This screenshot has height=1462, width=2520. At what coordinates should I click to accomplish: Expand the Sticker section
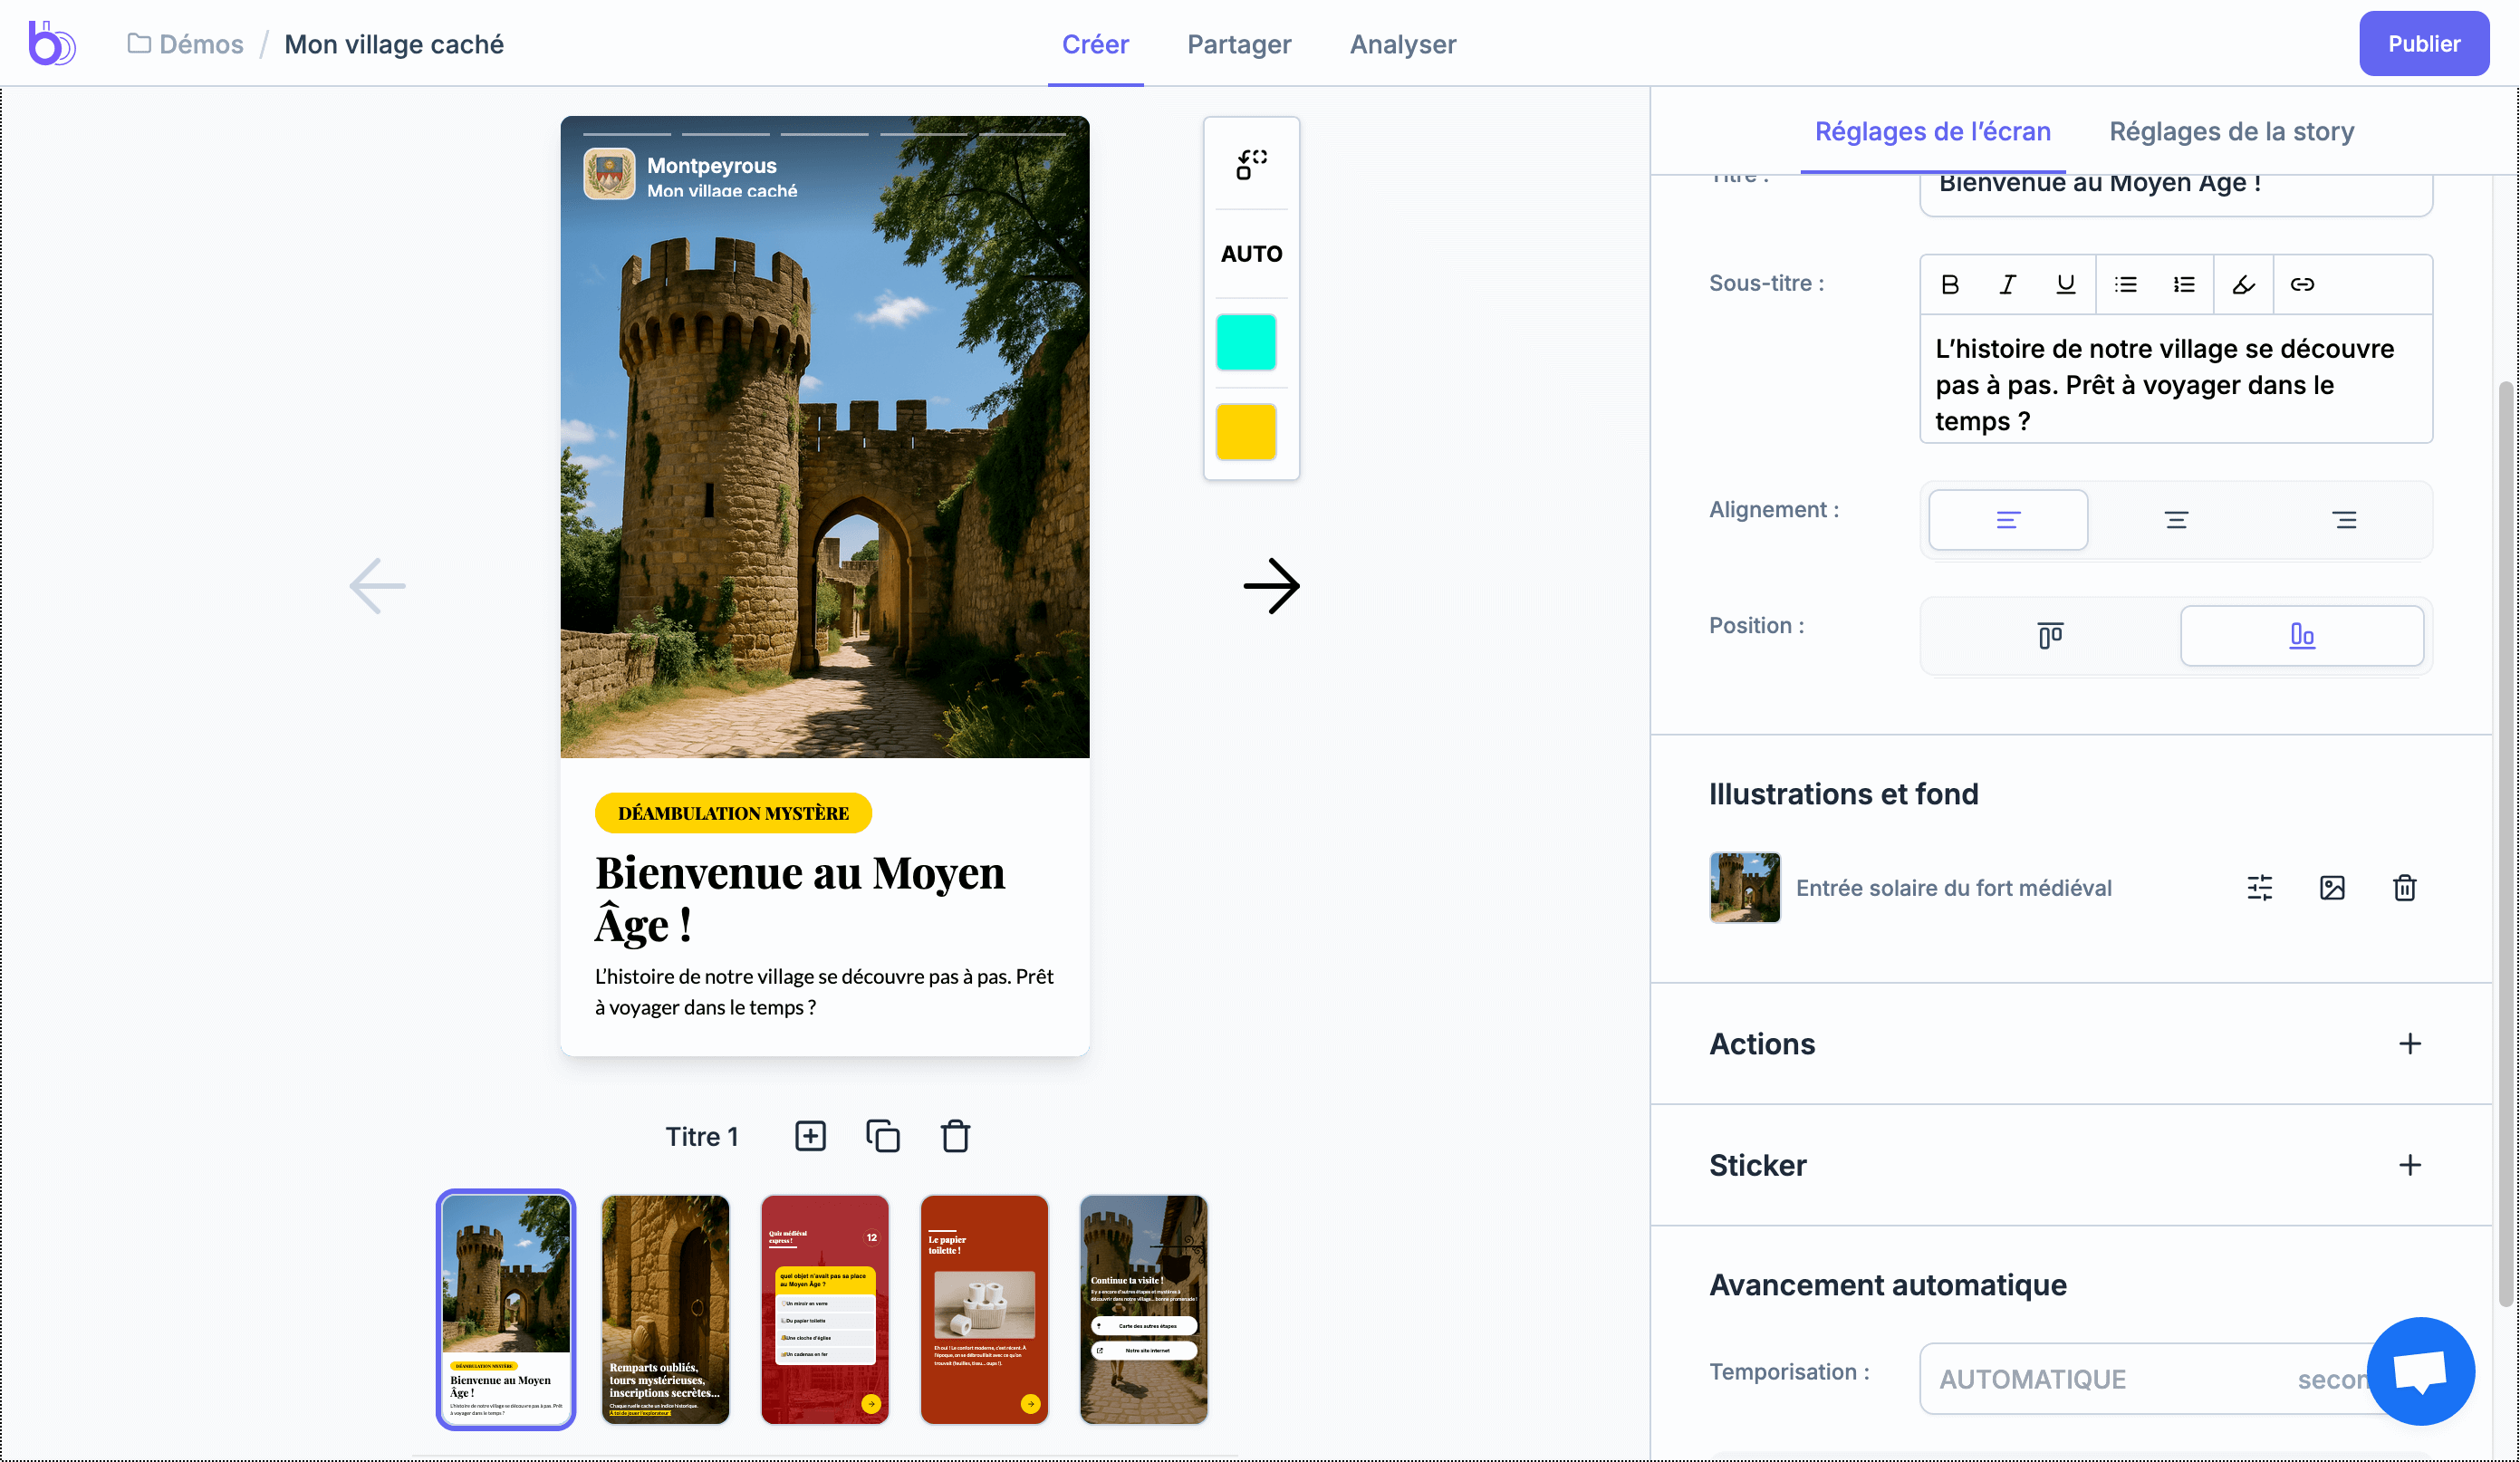(2409, 1164)
